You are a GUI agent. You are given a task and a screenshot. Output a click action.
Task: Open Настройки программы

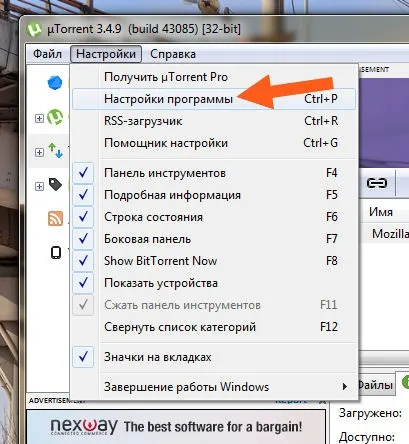point(214,99)
